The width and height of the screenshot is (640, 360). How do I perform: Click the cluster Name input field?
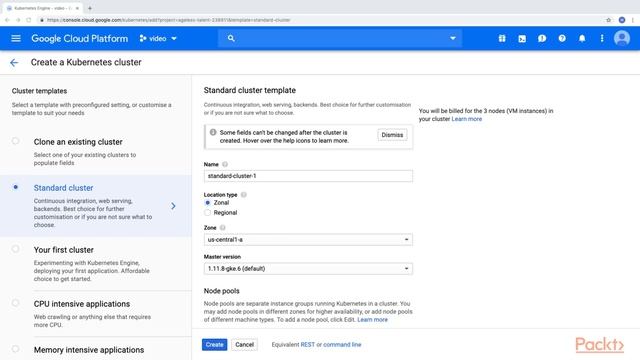coord(308,176)
